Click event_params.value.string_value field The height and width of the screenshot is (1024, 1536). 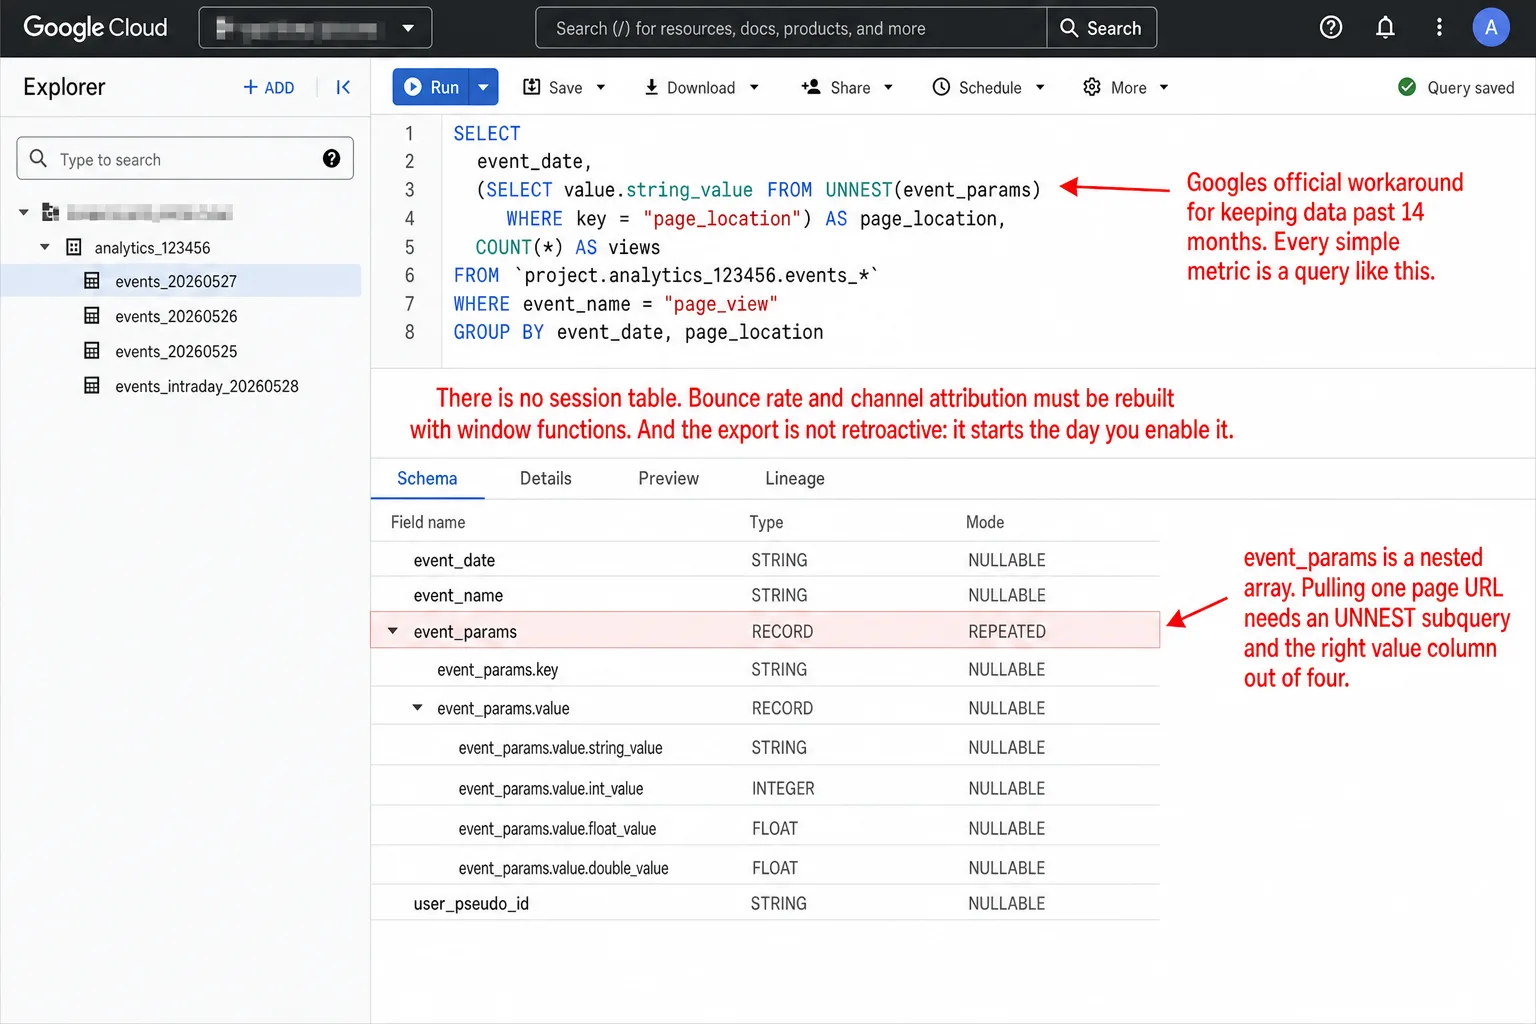click(x=560, y=748)
